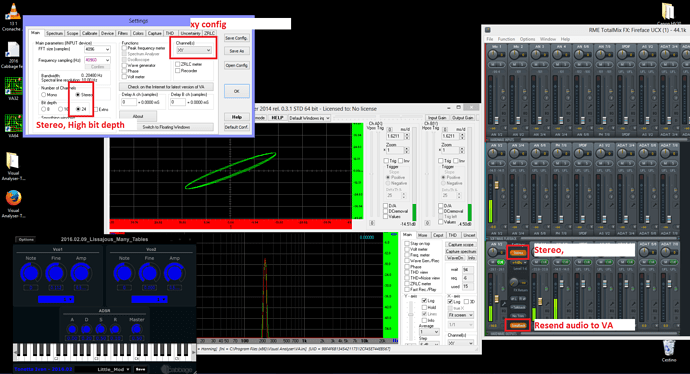This screenshot has width=690, height=374.
Task: Switch to the Scope tab in Settings
Action: [x=72, y=33]
